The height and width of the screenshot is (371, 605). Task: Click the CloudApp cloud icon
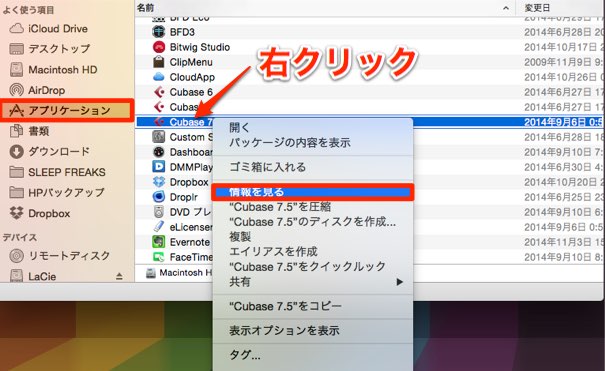coord(159,77)
